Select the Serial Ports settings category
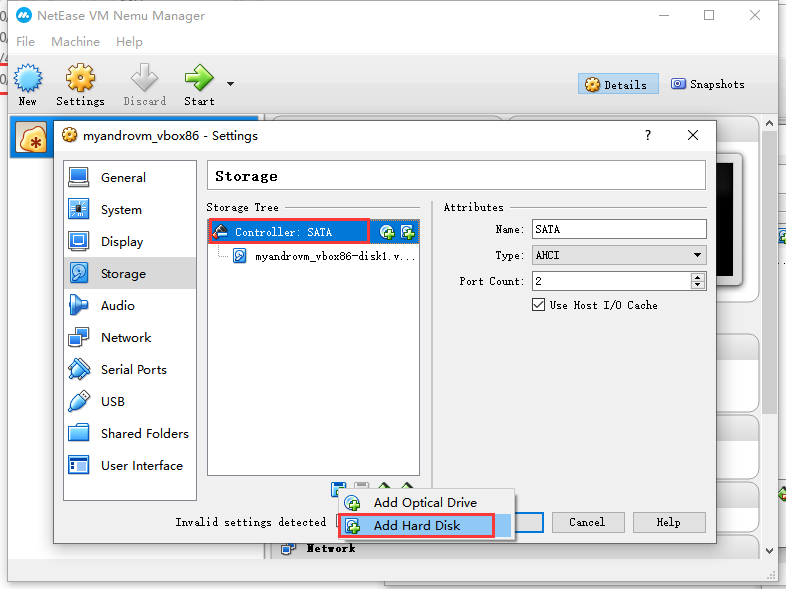This screenshot has height=589, width=786. click(x=130, y=369)
